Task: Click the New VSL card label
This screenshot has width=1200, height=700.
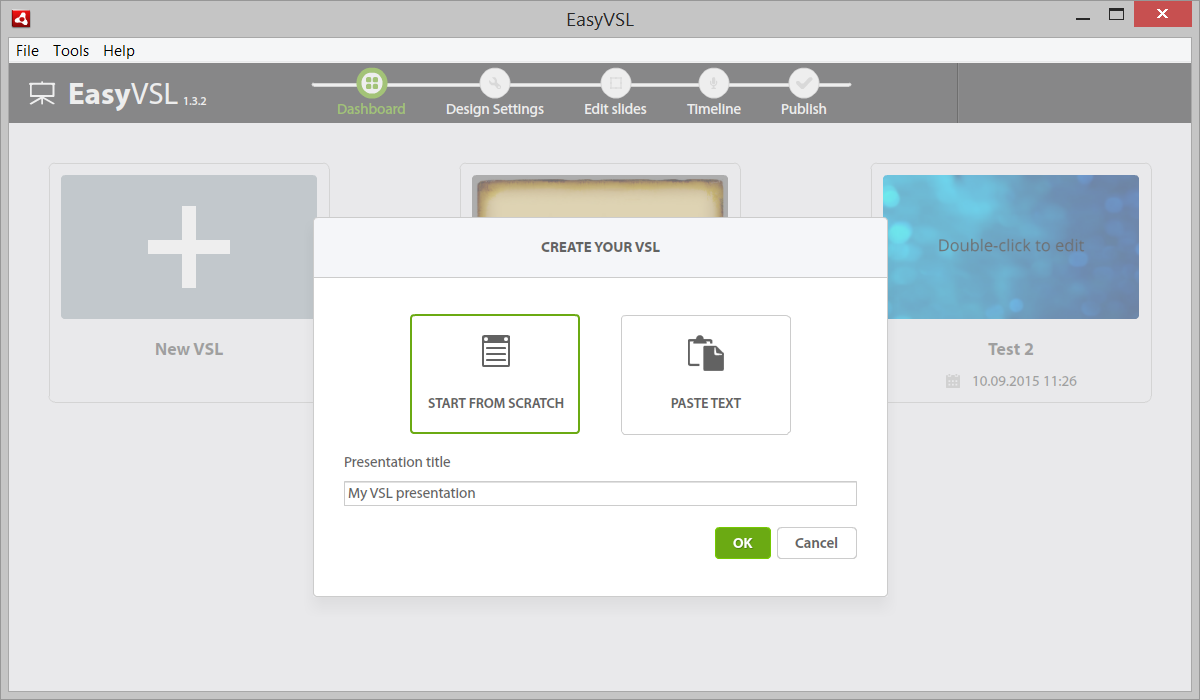Action: 189,349
